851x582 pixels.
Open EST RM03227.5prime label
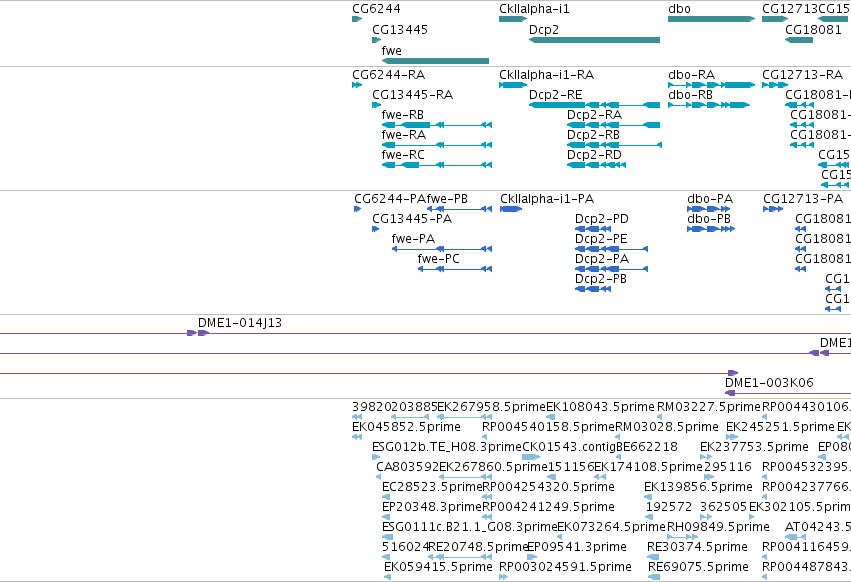pyautogui.click(x=709, y=407)
